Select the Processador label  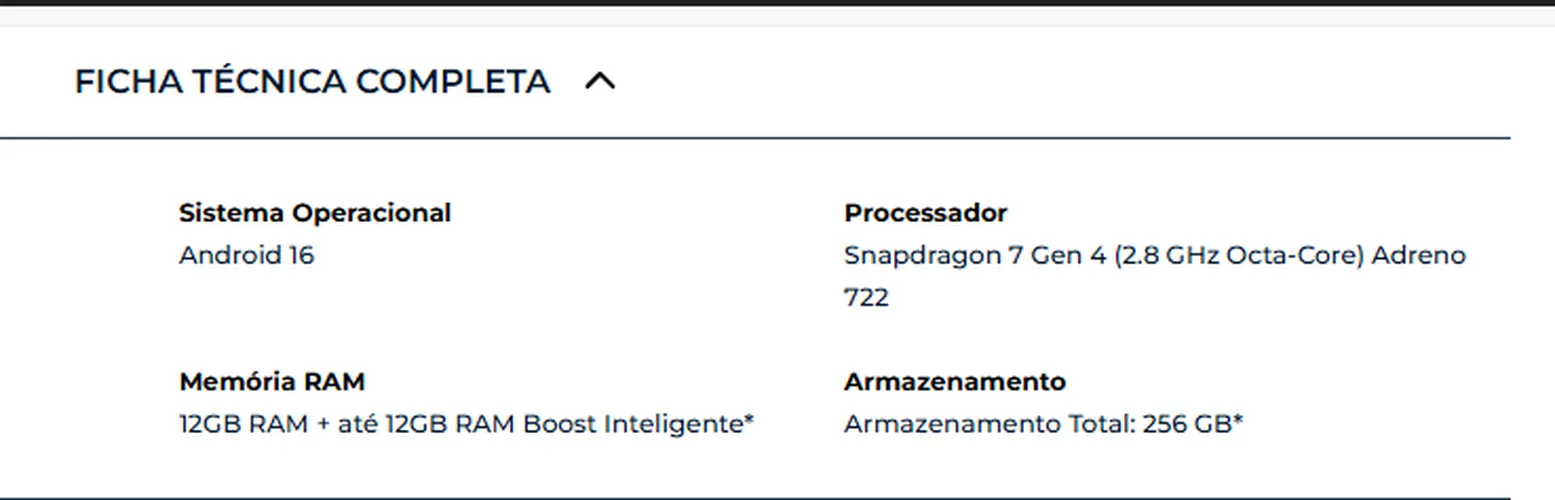(925, 213)
